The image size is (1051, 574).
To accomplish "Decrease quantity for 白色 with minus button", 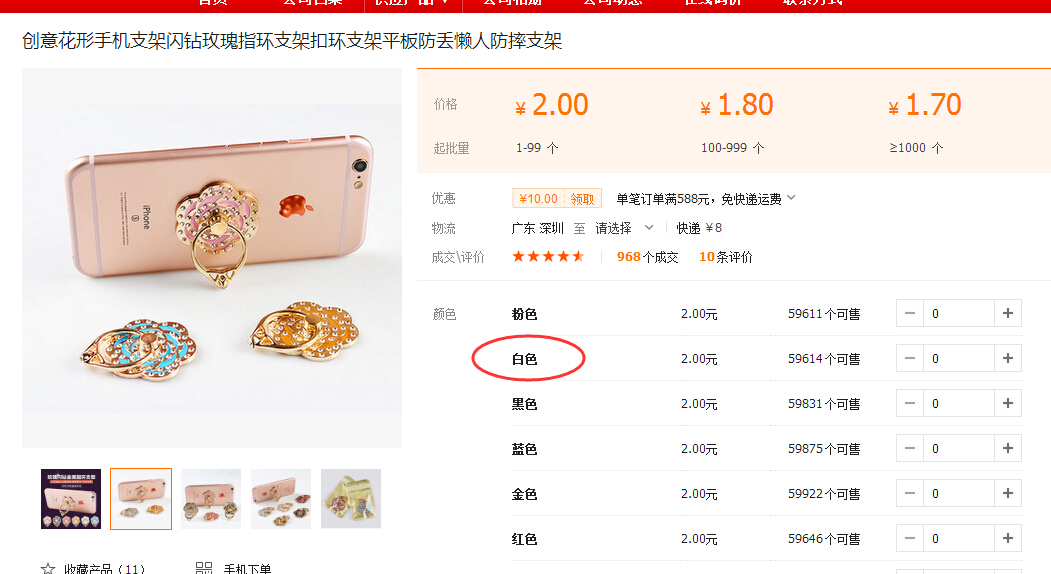I will pyautogui.click(x=910, y=358).
